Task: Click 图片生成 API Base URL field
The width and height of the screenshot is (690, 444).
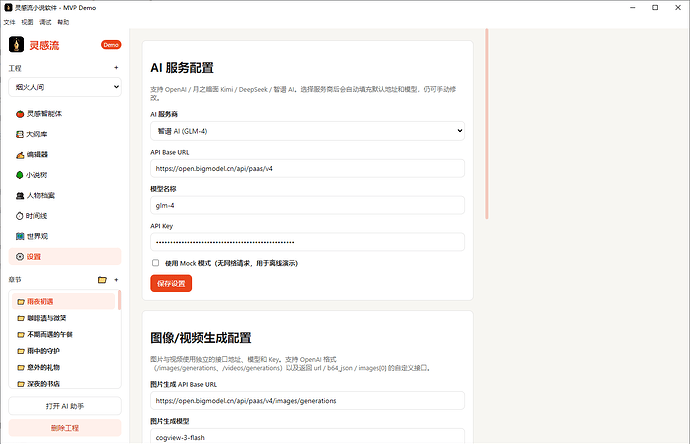Action: [x=308, y=401]
